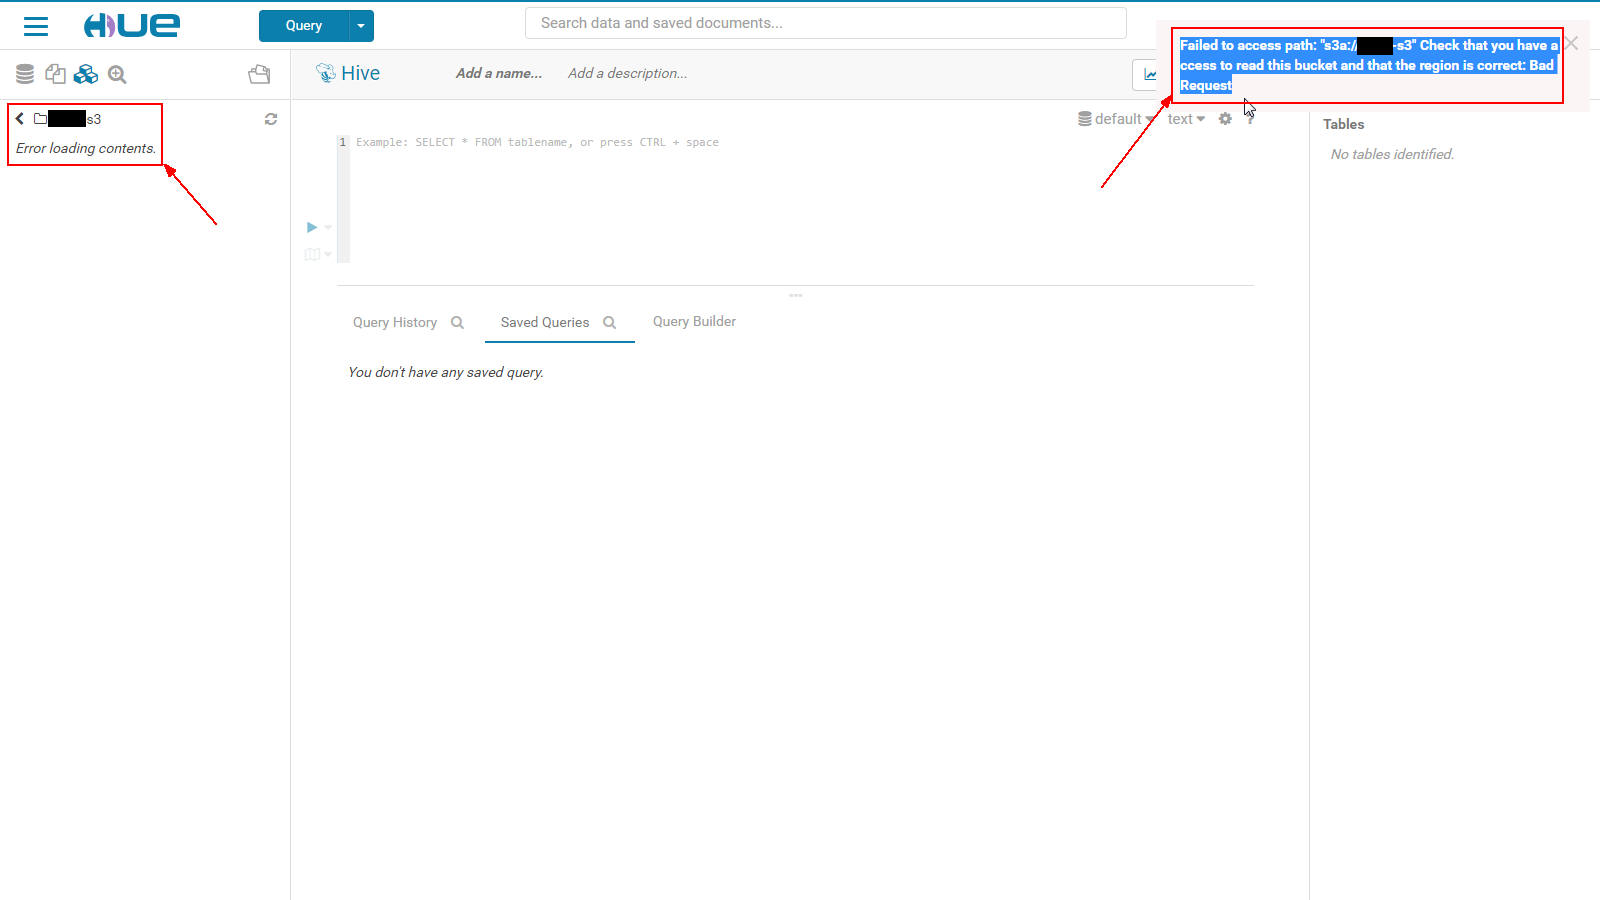Open the documents browser icon in sidebar

coord(55,73)
